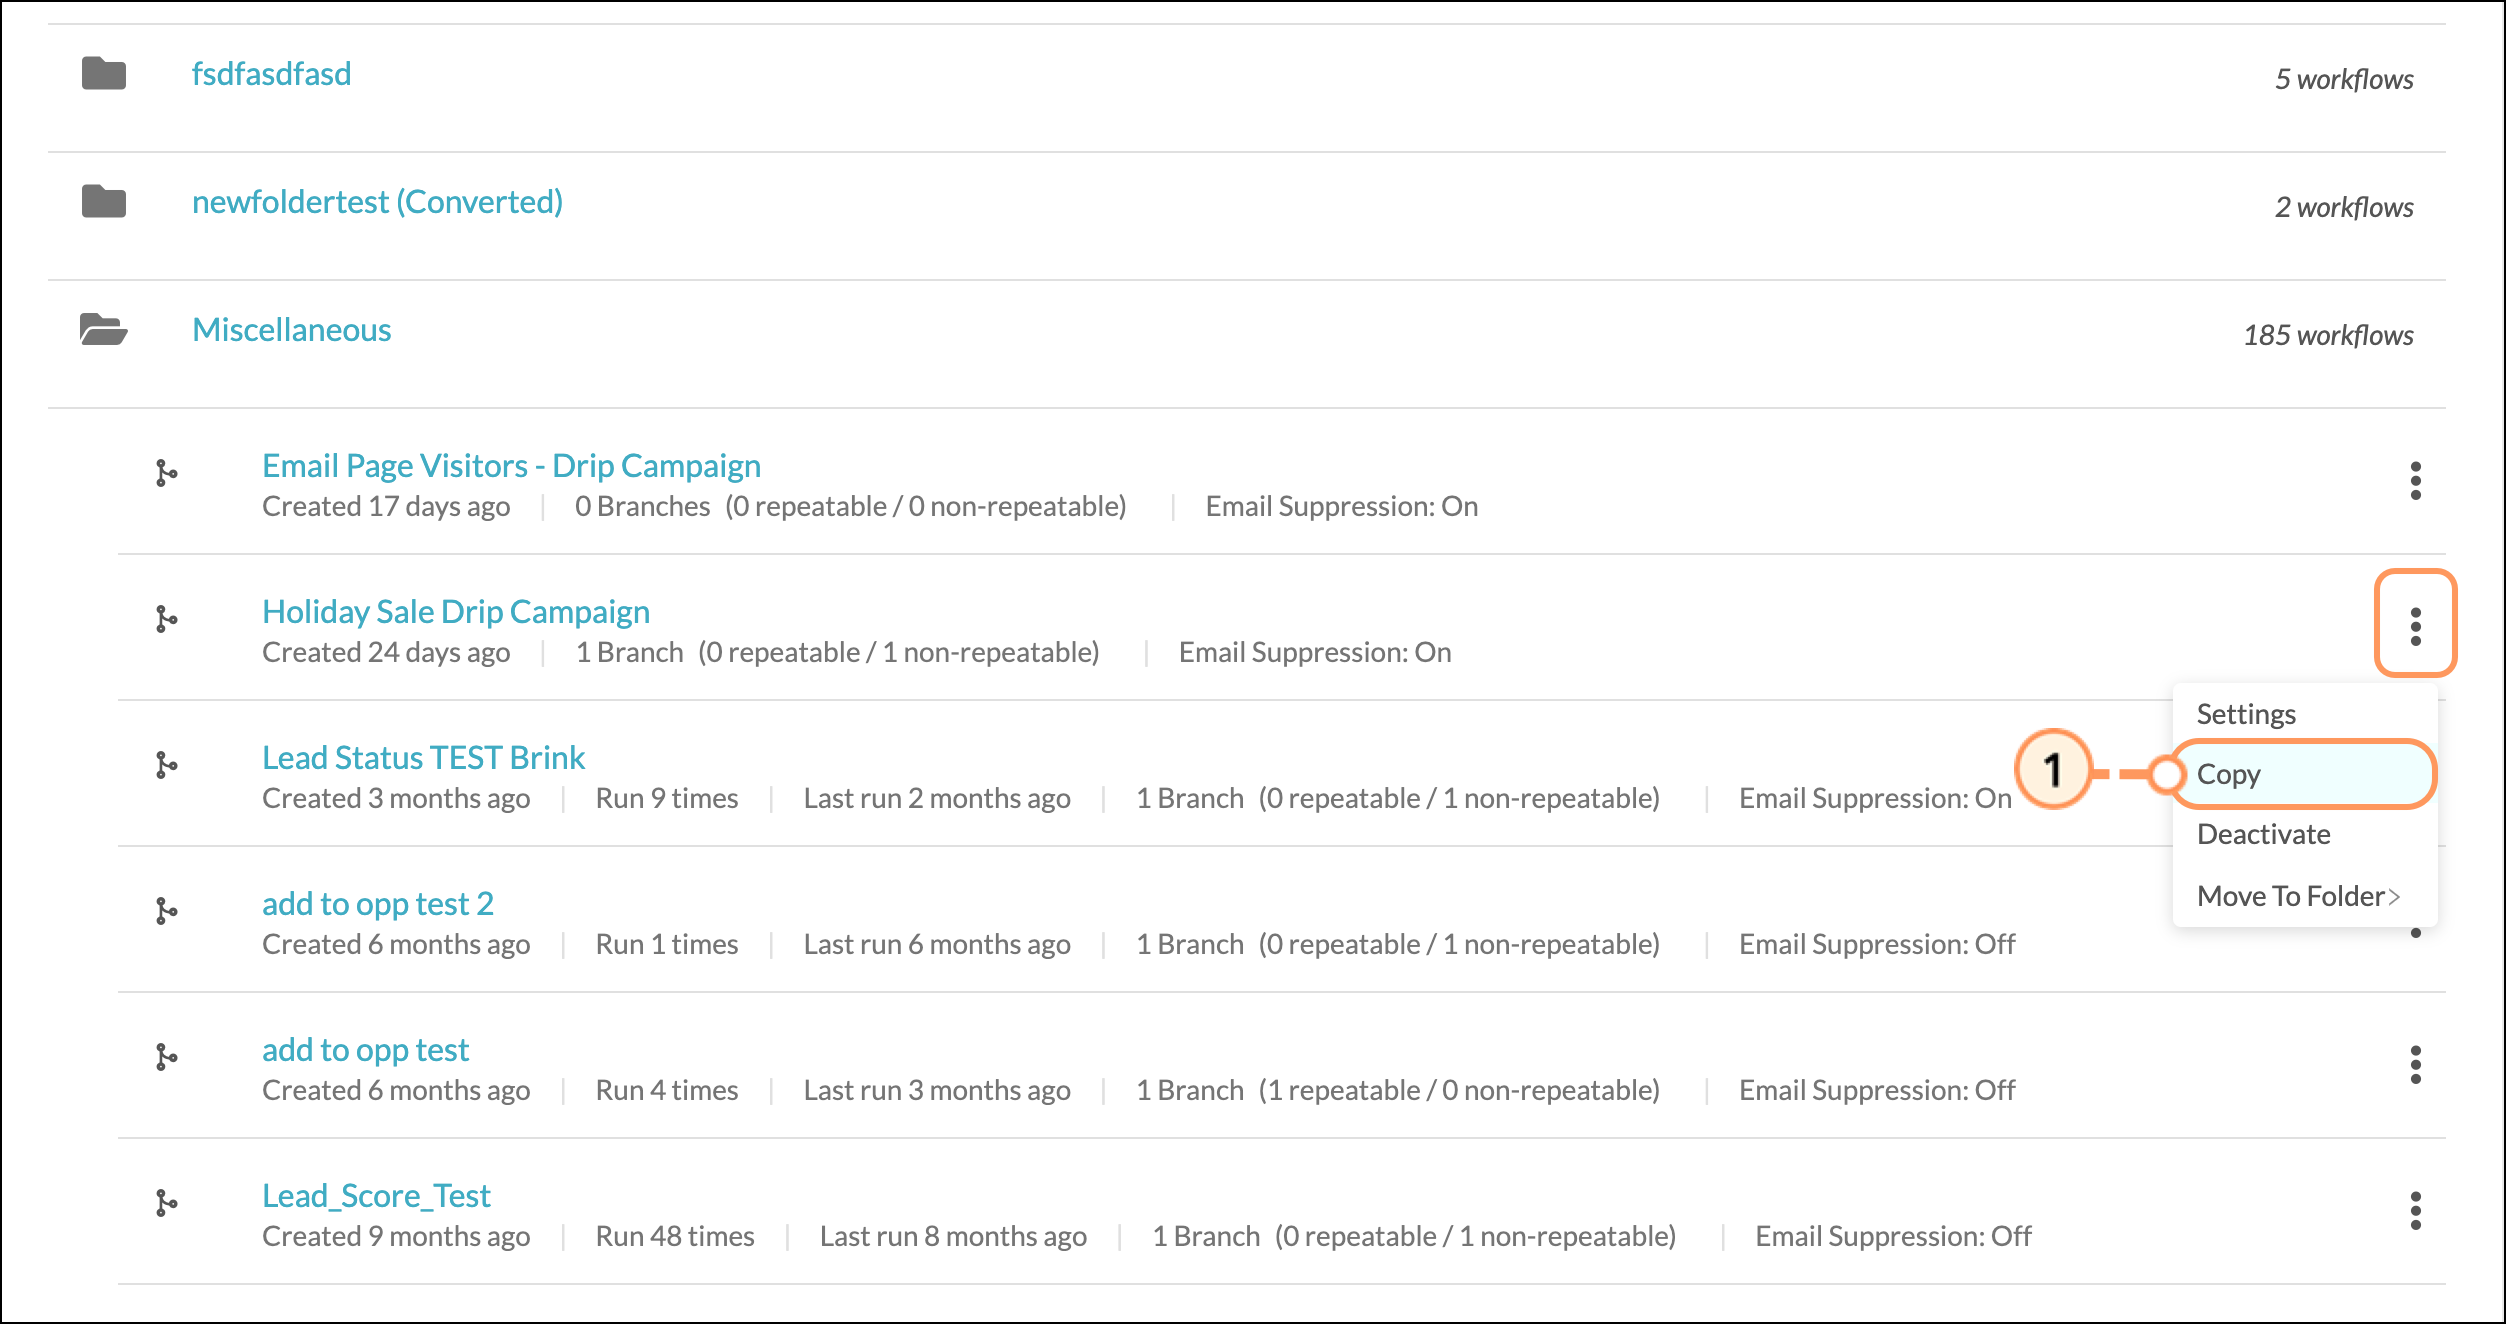Open three-dot menu for Email Page Visitors workflow
The width and height of the screenshot is (2506, 1324).
pyautogui.click(x=2416, y=481)
